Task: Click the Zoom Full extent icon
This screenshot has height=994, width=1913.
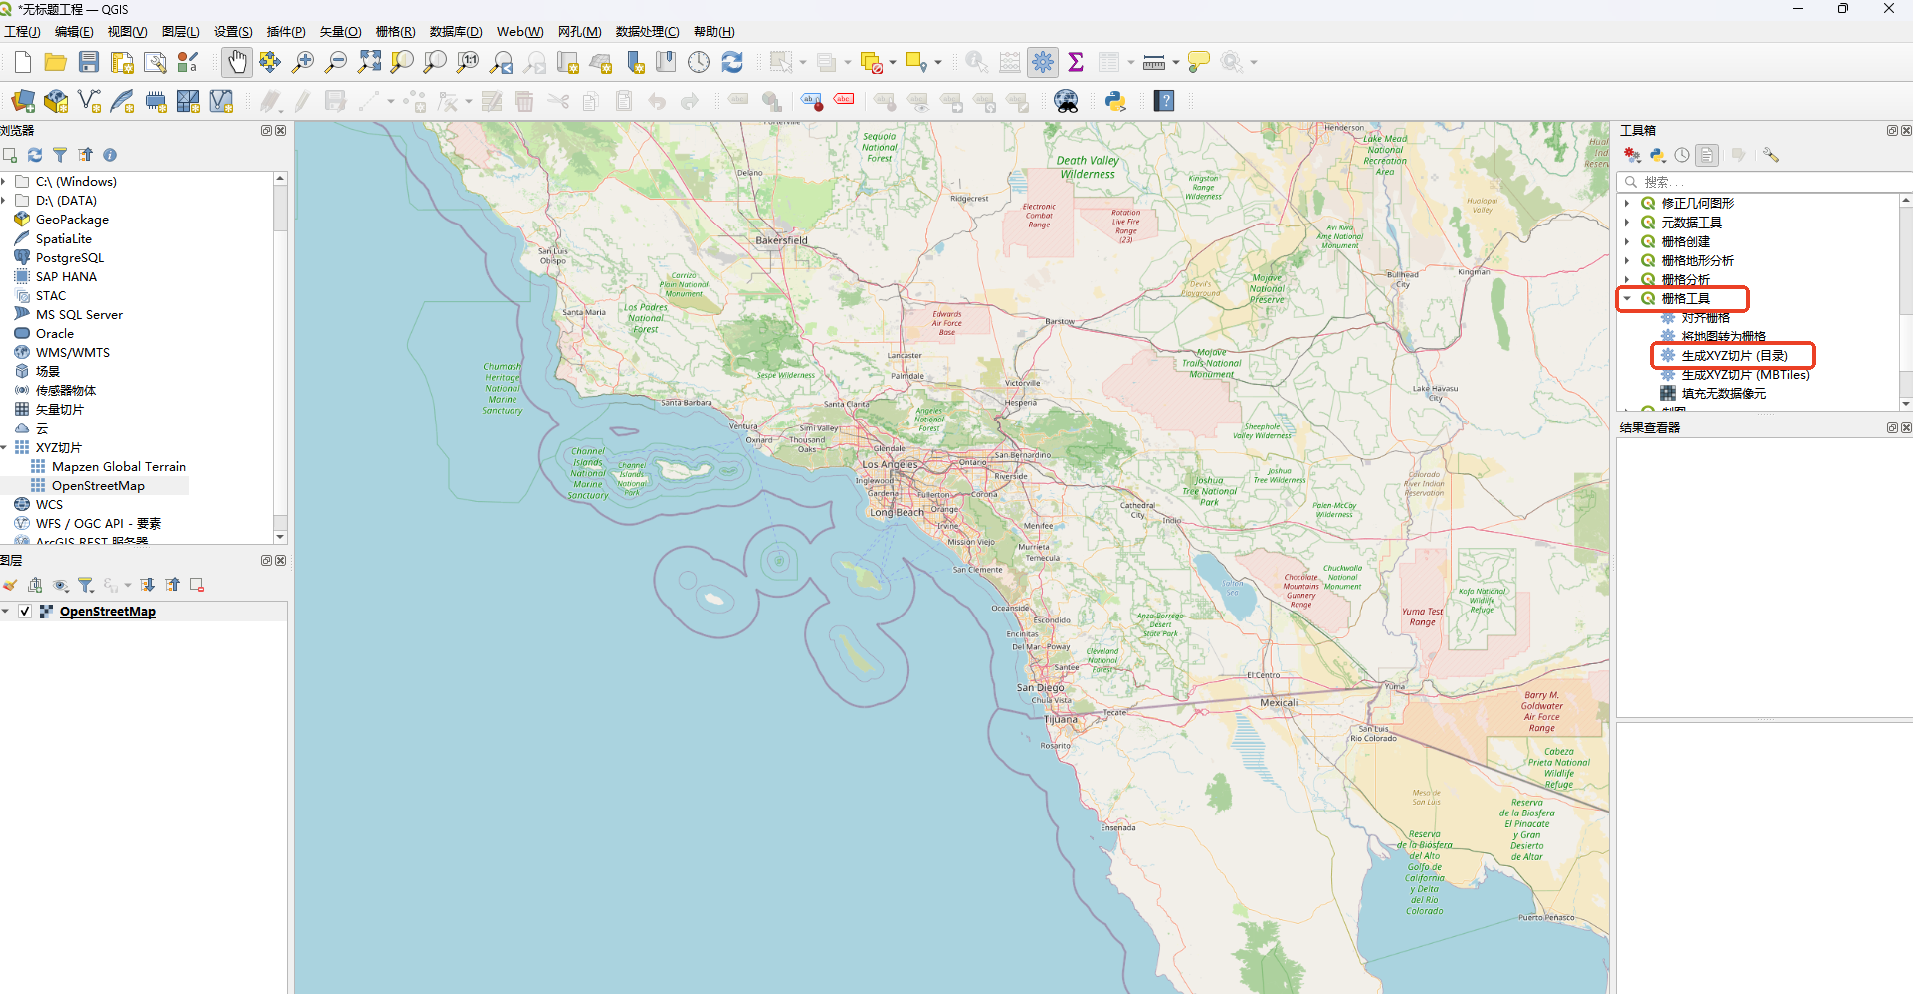Action: pyautogui.click(x=369, y=62)
